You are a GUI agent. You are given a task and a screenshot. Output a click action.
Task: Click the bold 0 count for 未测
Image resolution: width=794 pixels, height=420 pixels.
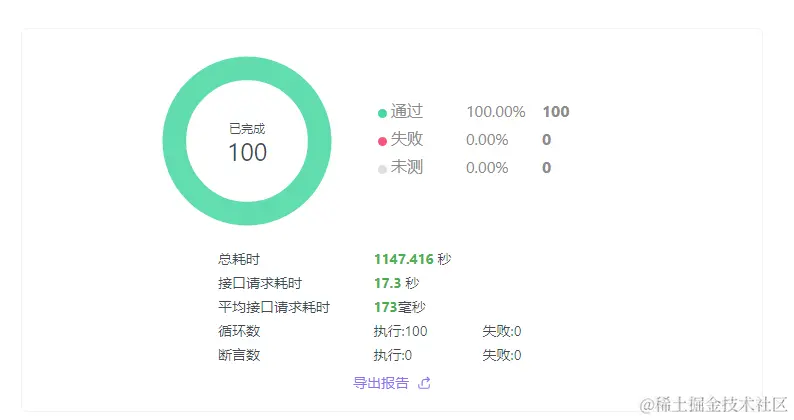click(546, 168)
